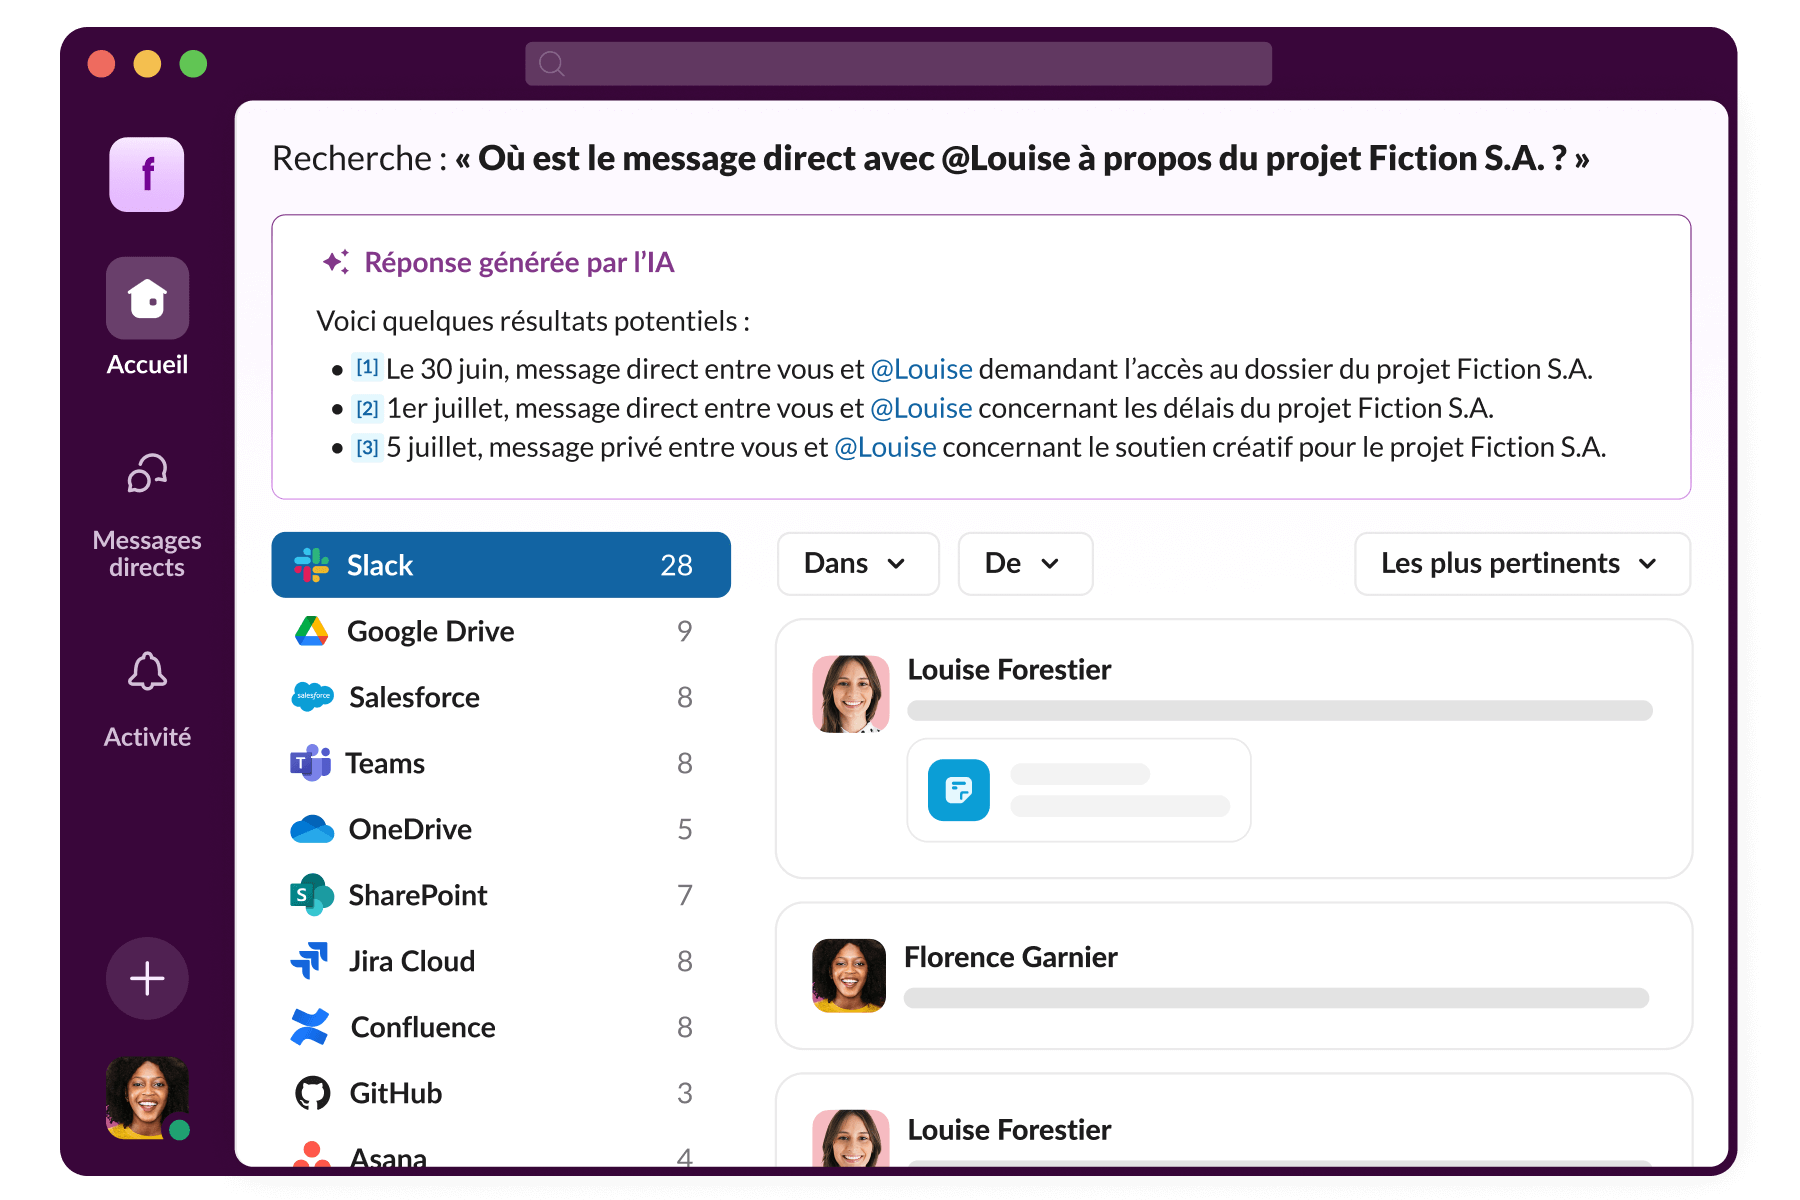Viewport: 1800px width, 1200px height.
Task: Open the Dans filter dropdown
Action: coord(858,564)
